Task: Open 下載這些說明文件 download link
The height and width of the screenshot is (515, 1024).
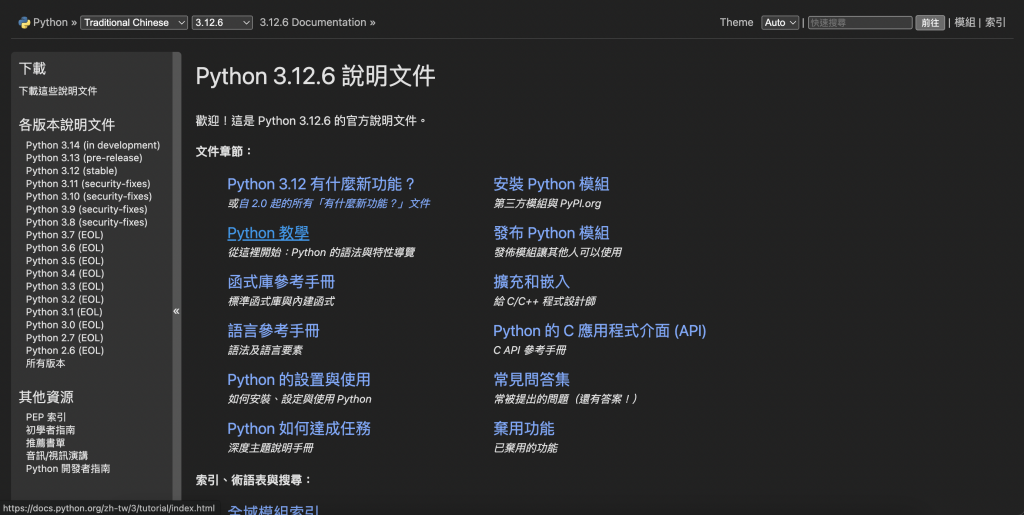Action: click(x=58, y=91)
